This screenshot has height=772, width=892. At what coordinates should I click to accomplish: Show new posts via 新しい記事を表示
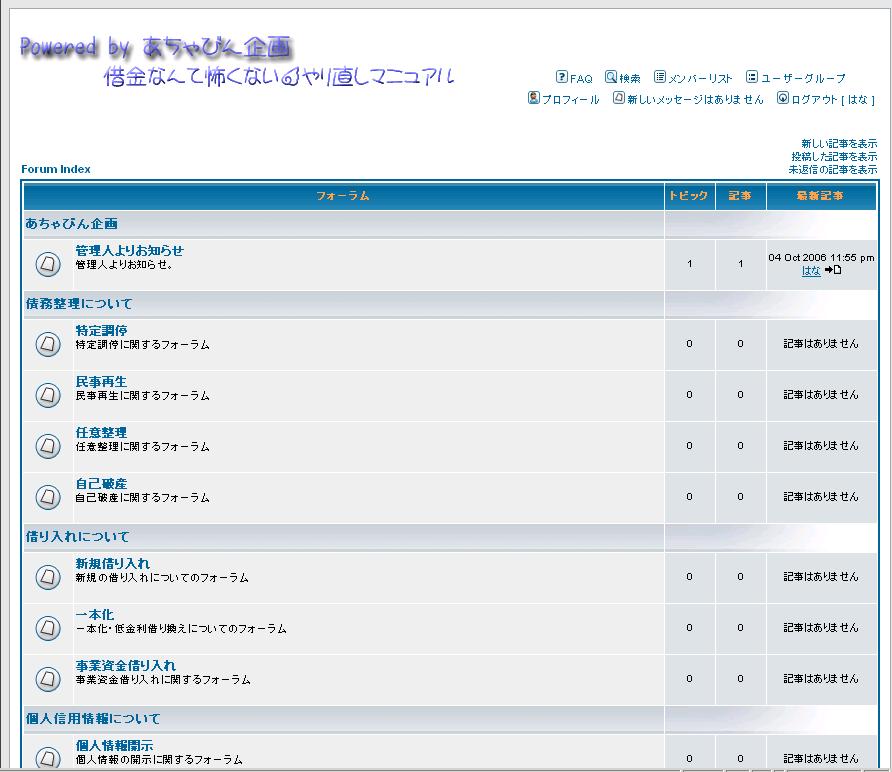point(839,144)
